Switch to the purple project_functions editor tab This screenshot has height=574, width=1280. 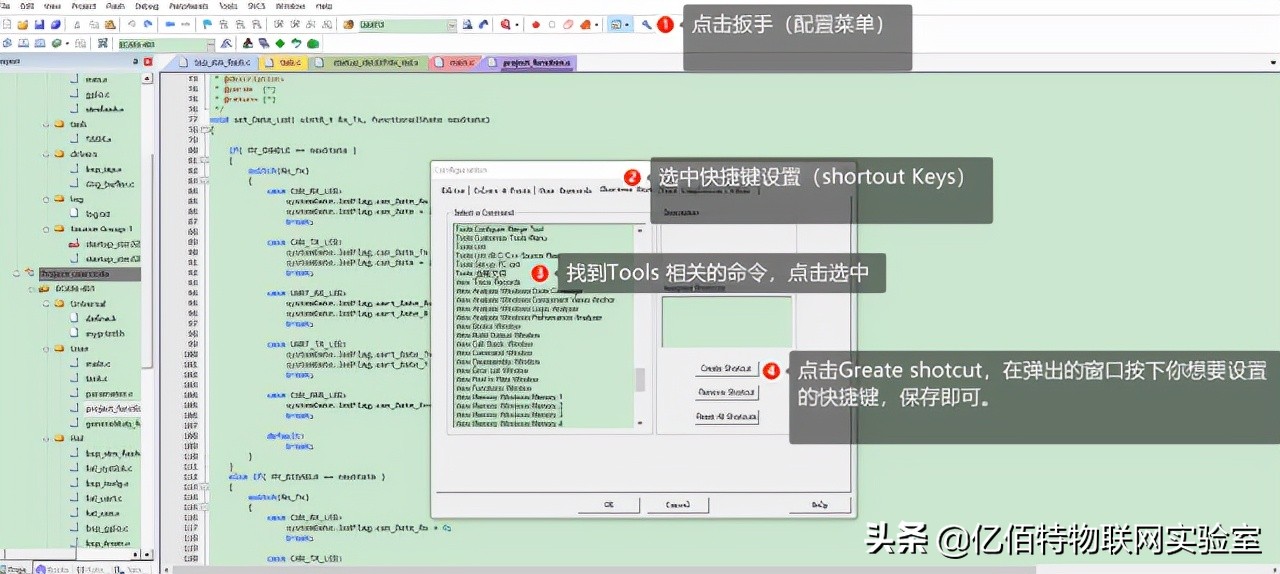[531, 62]
